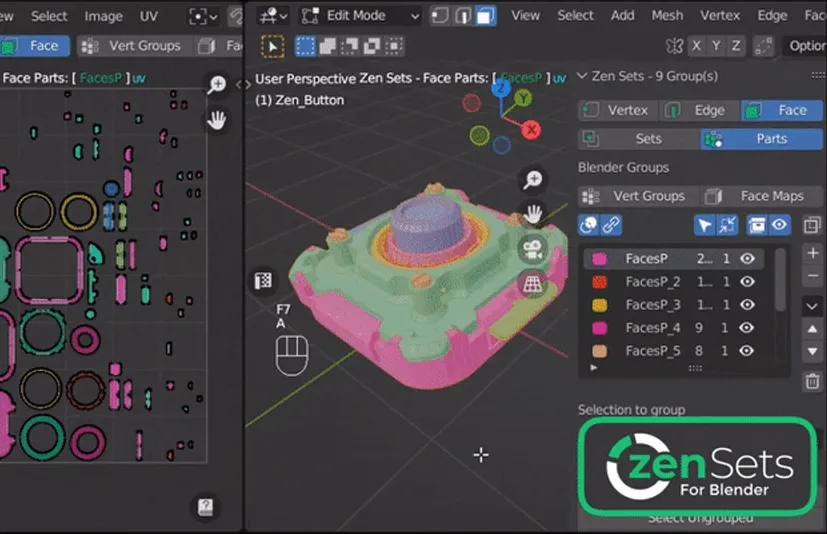Expand the list filter triangle below groups
This screenshot has height=534, width=827.
594,367
